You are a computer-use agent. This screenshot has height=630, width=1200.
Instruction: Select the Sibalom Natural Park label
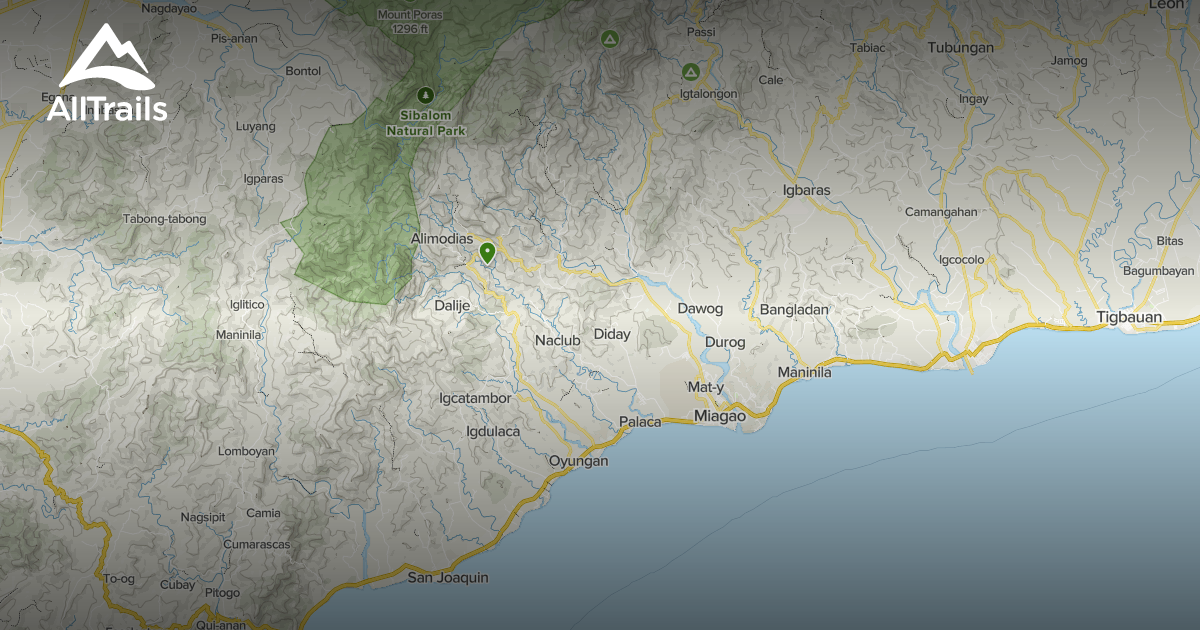[x=424, y=124]
